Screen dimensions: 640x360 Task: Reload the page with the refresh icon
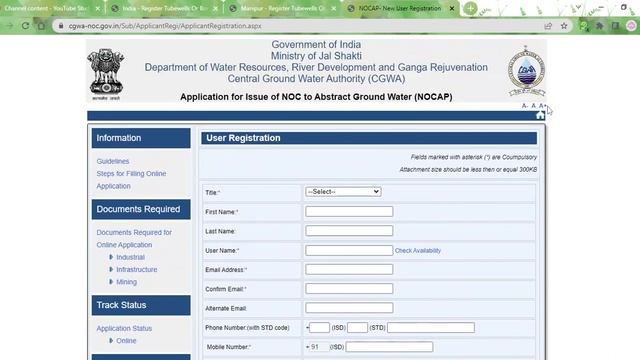25,26
